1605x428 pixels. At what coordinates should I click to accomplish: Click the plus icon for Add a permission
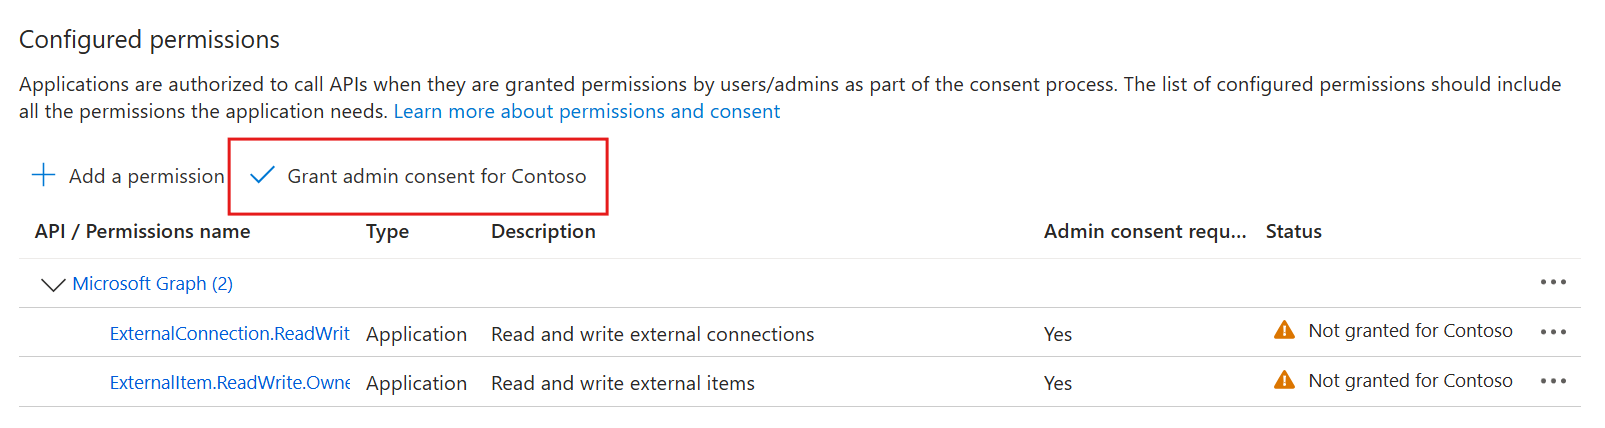[44, 176]
